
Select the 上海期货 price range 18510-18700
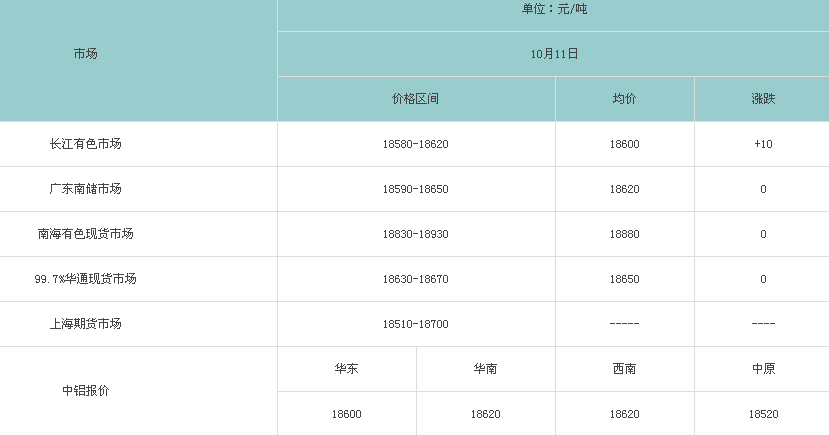pos(415,324)
